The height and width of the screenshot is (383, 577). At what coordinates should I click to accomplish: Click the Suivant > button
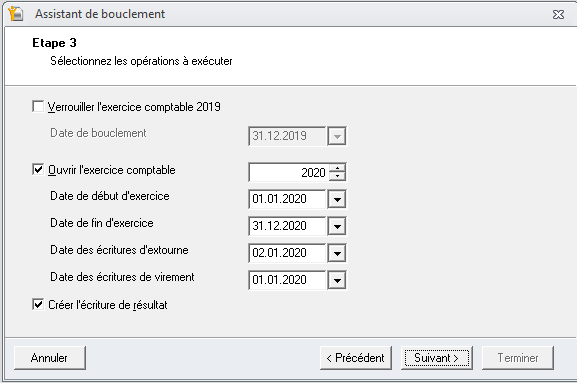coord(436,358)
